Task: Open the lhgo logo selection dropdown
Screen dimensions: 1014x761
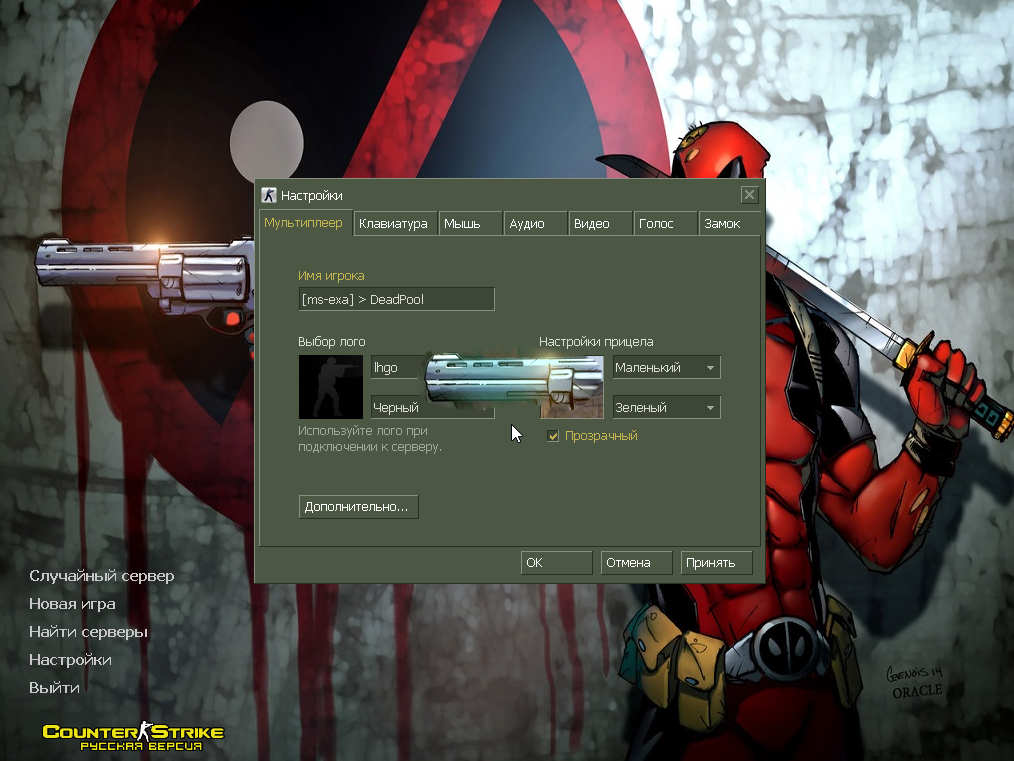Action: (398, 368)
